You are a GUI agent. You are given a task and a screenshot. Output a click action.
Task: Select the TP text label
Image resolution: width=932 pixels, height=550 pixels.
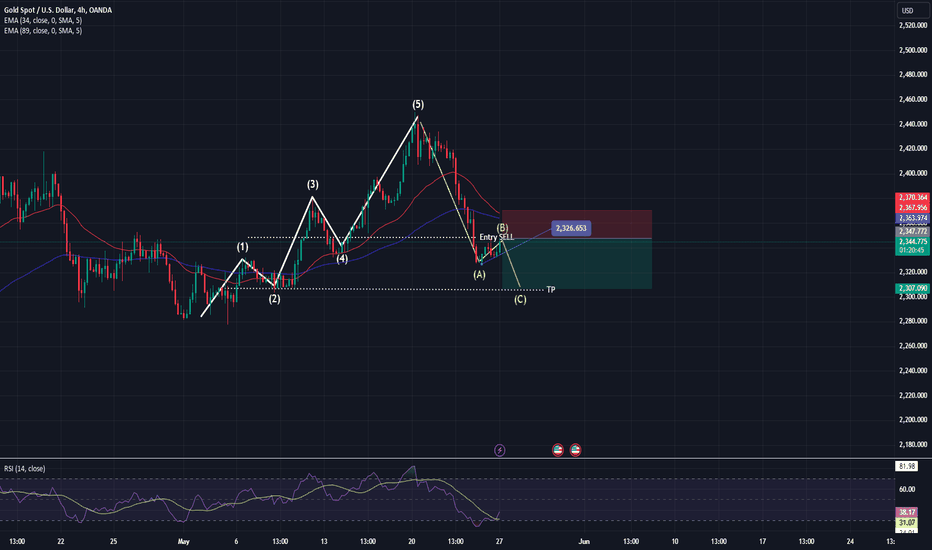(551, 290)
